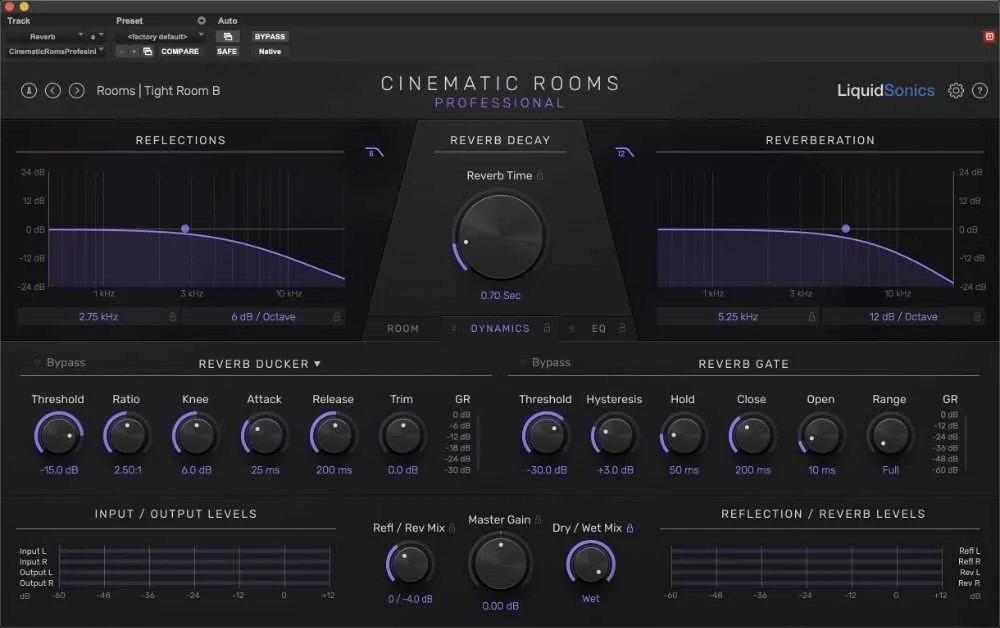1000x628 pixels.
Task: Open the Reverb track selector dropdown
Action: coord(45,36)
